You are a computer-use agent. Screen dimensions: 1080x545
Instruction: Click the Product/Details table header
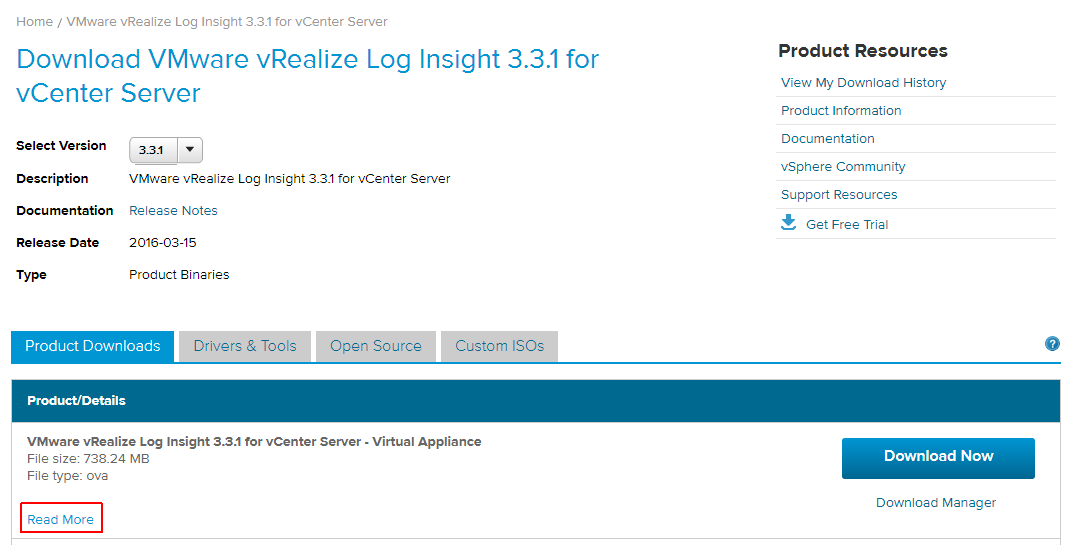[536, 400]
